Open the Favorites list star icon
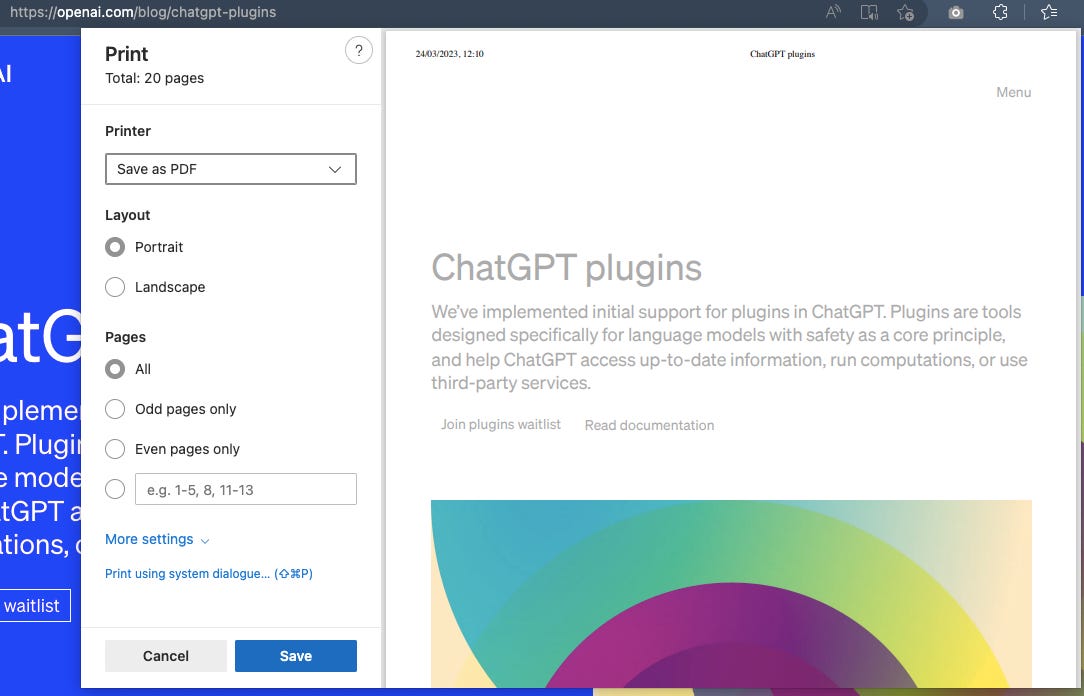This screenshot has width=1084, height=696. [1049, 12]
